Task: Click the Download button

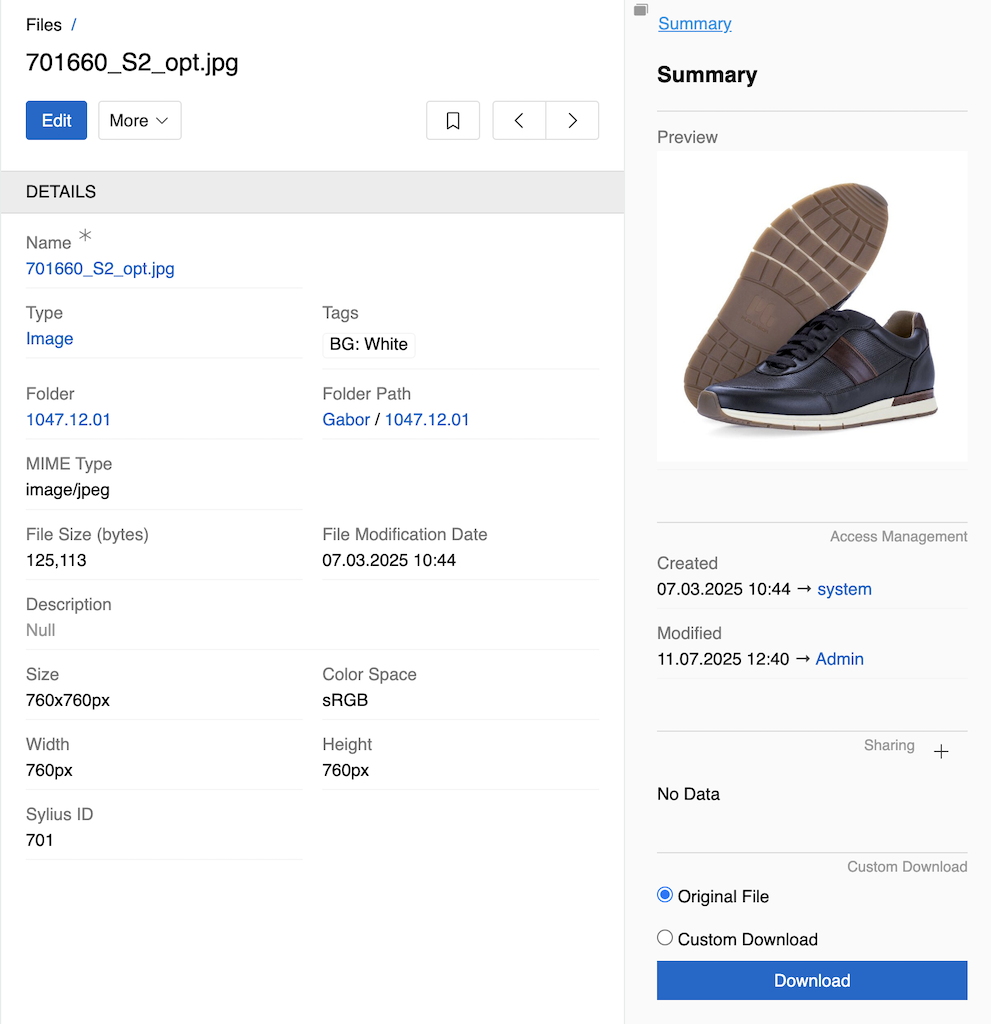Action: (812, 980)
